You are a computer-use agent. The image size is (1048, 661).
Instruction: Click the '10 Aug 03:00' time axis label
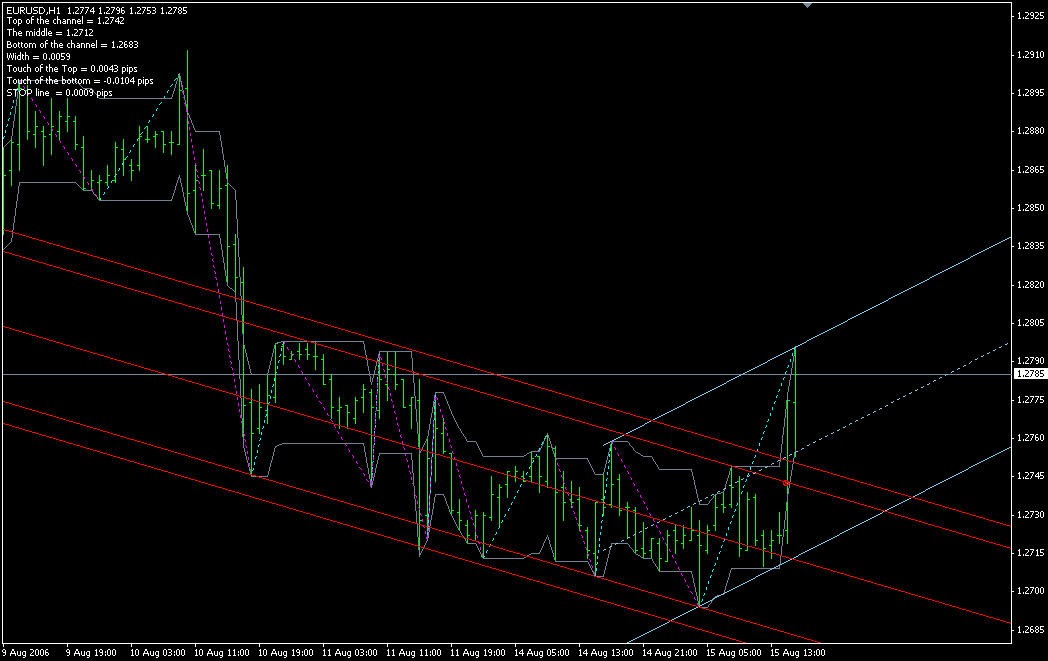tap(158, 653)
